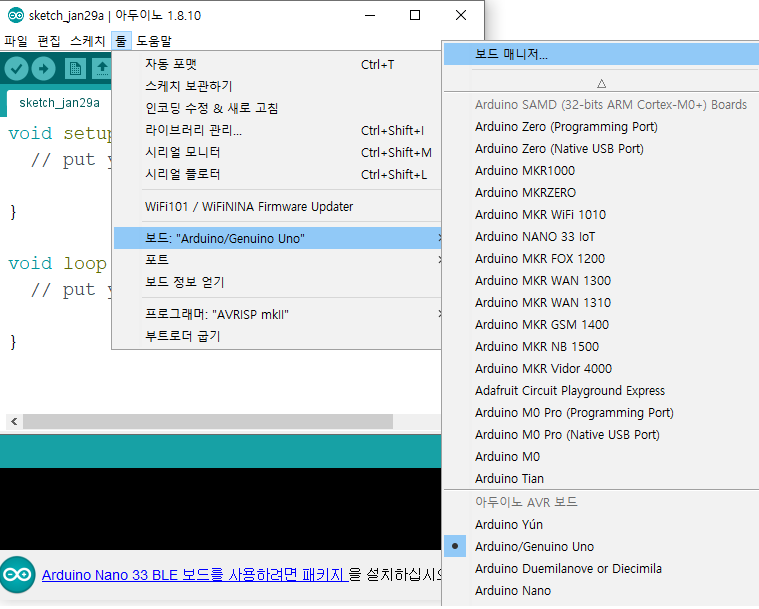Screen dimensions: 759x609
Task: Select Arduino M0 Pro (Programming Port)
Action: [601, 413]
